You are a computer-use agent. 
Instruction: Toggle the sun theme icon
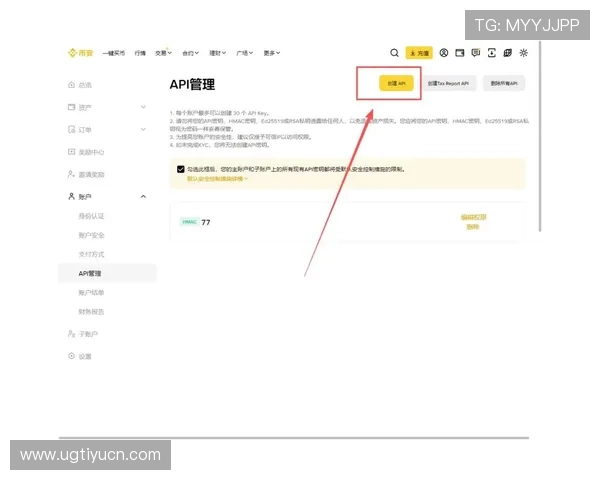click(523, 53)
